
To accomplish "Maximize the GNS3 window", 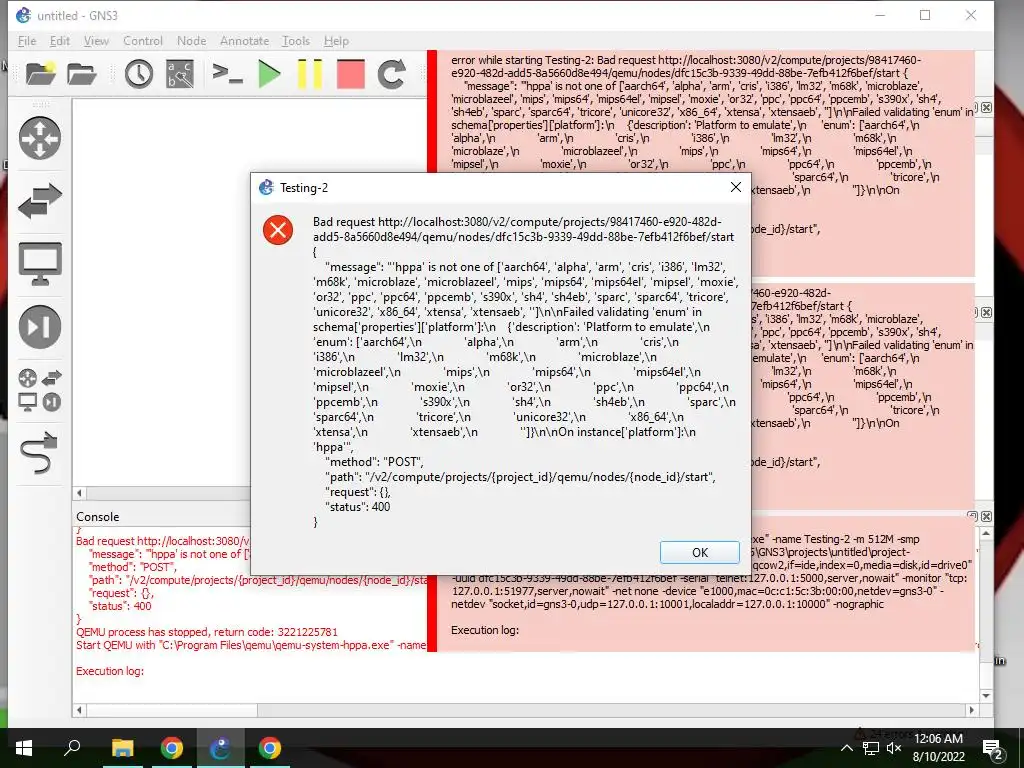I will tap(925, 15).
